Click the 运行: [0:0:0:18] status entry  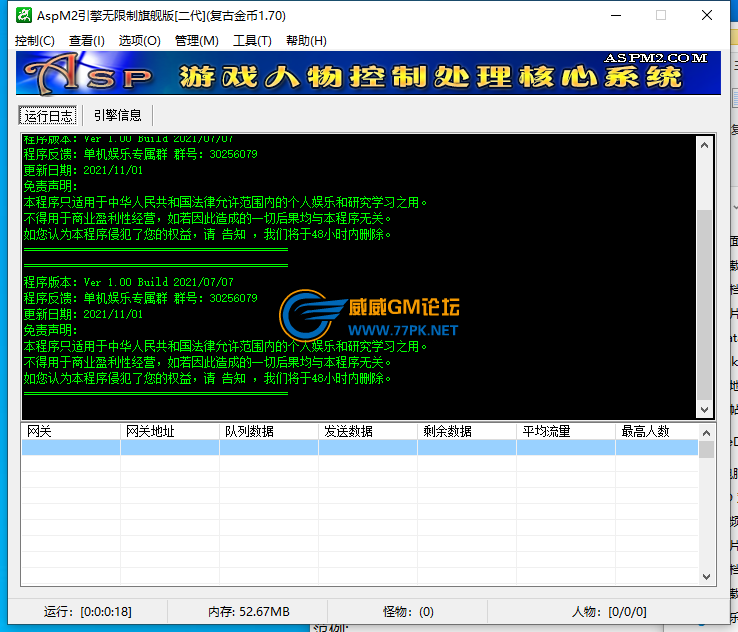(x=88, y=611)
